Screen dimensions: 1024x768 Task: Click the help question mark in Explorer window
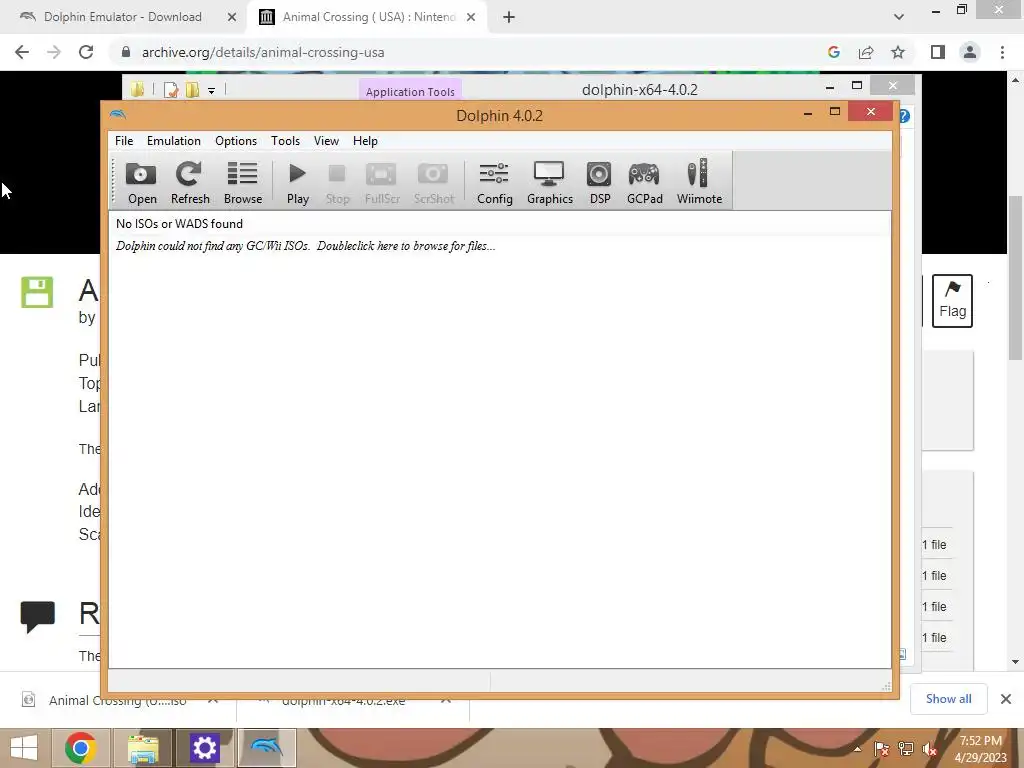[x=904, y=116]
